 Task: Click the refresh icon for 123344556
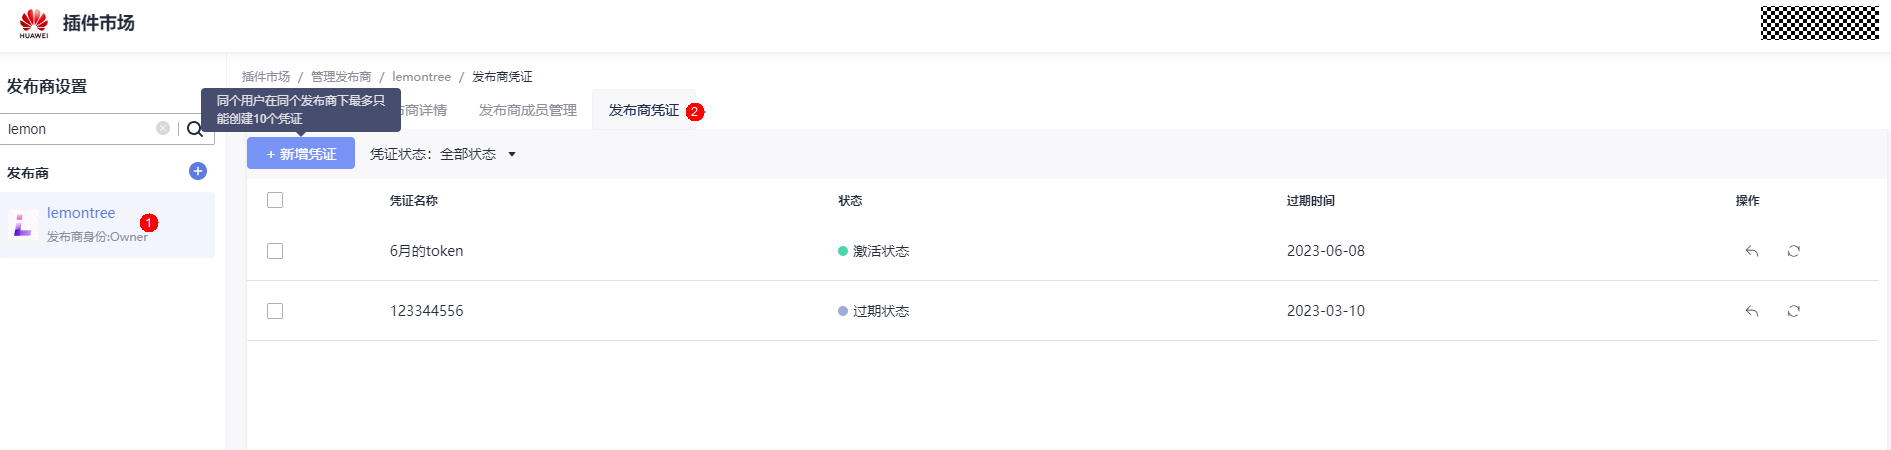coord(1794,311)
